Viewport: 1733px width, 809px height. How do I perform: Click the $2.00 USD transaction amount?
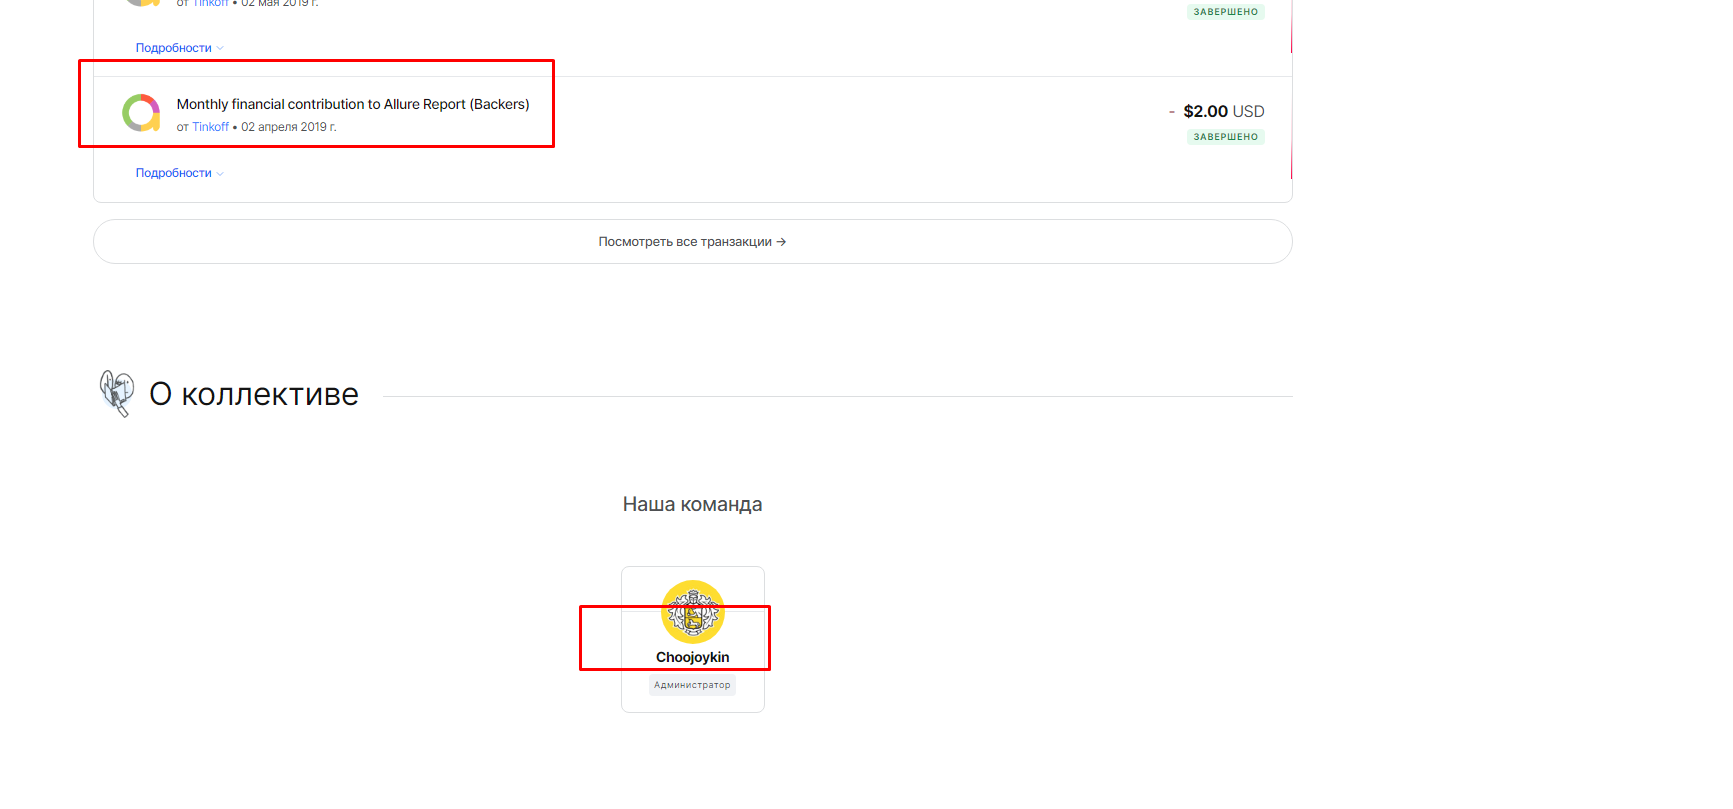1223,111
